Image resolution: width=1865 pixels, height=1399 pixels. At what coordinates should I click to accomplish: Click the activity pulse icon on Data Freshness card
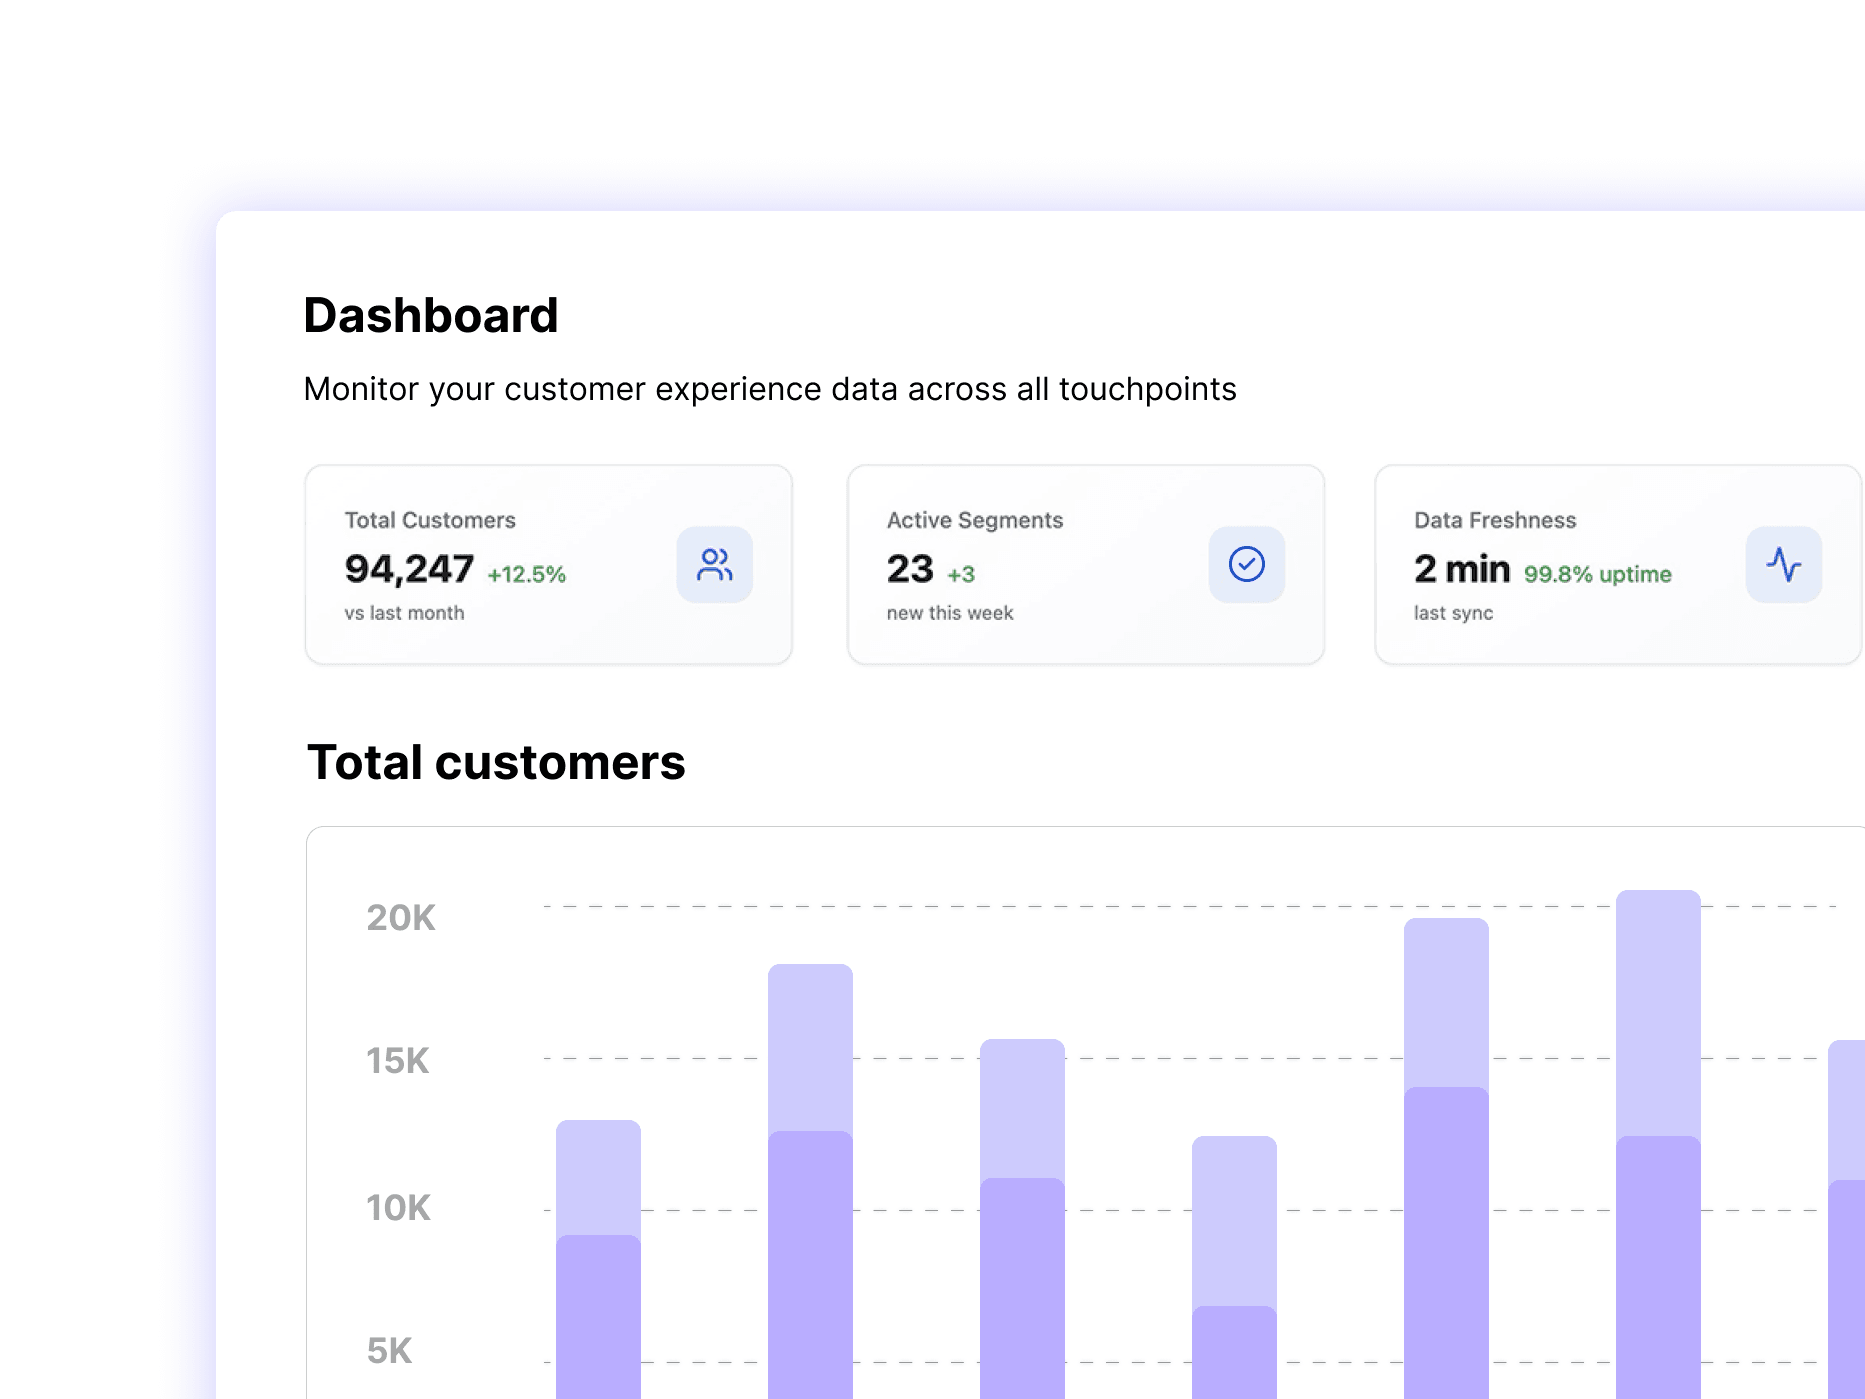click(1784, 565)
